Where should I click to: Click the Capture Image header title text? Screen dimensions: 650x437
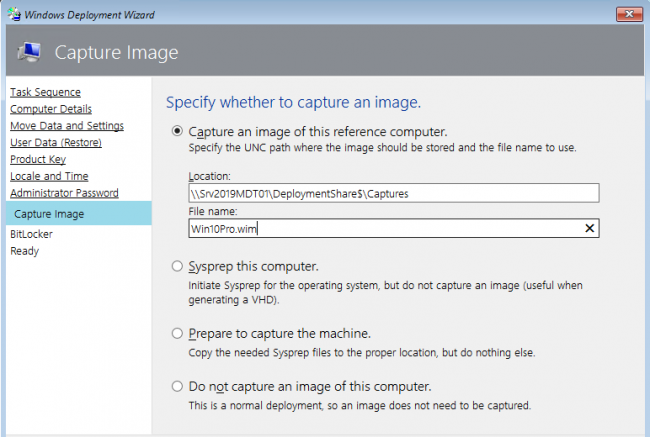click(x=116, y=53)
